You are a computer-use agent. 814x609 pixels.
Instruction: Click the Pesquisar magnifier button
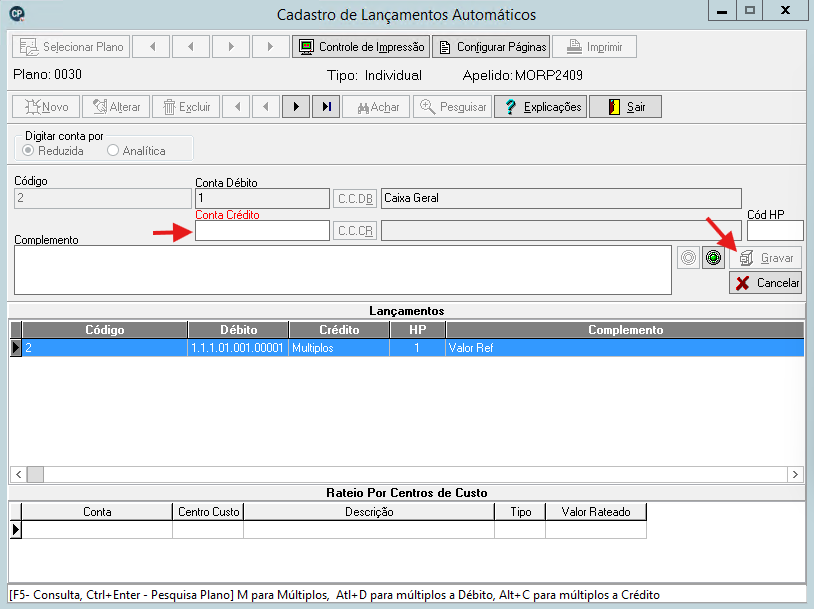click(x=453, y=107)
